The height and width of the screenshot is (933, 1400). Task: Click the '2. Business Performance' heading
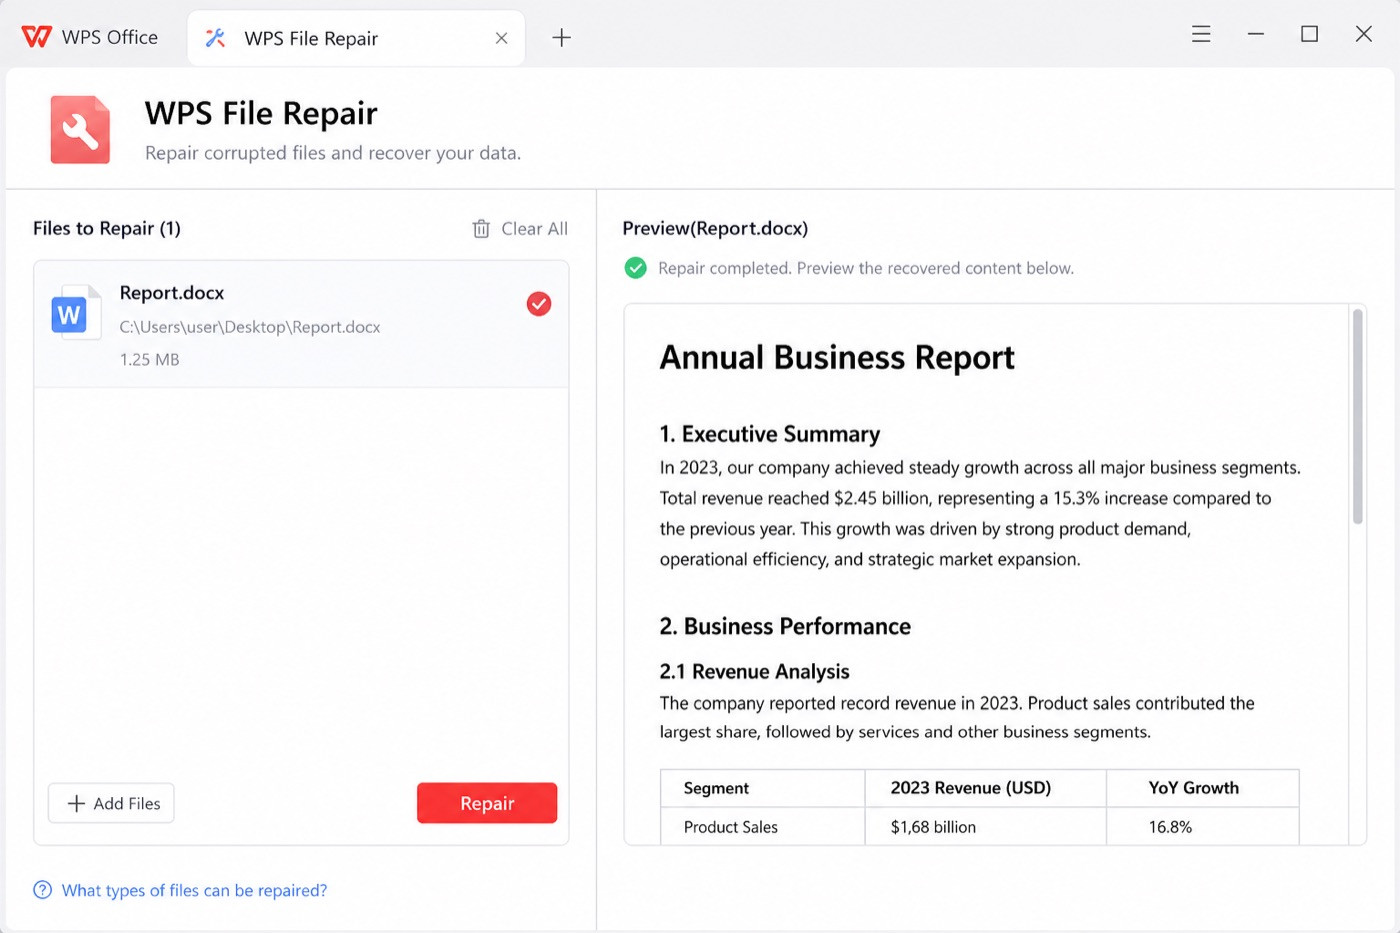coord(785,626)
